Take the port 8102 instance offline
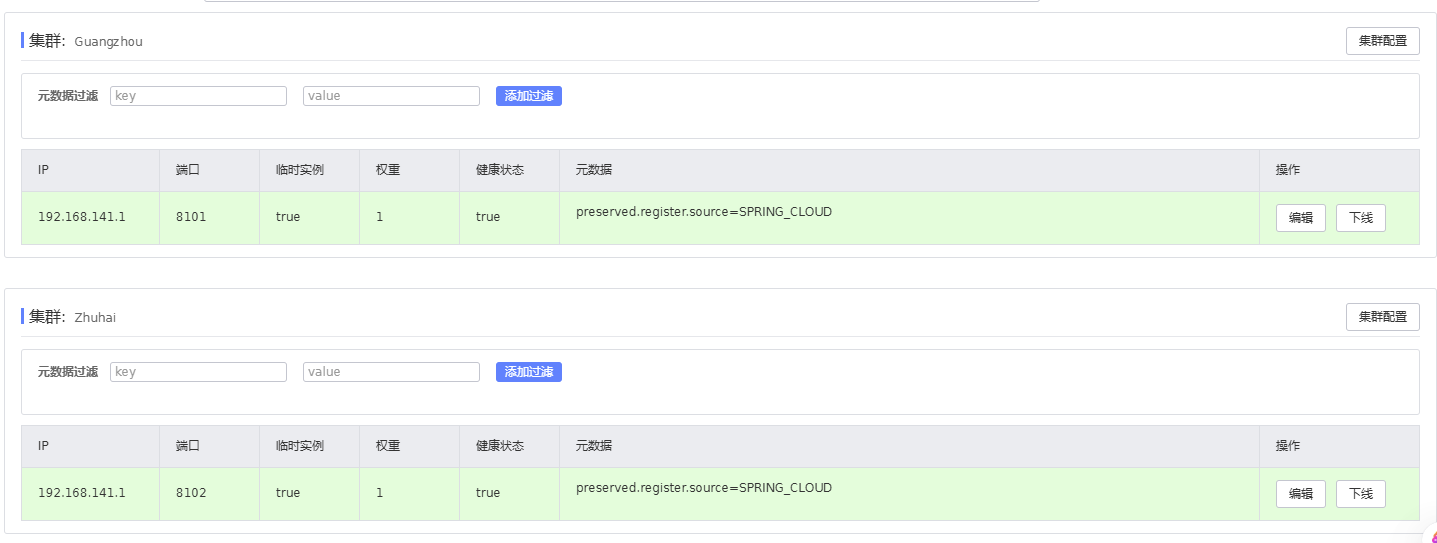 click(x=1360, y=494)
